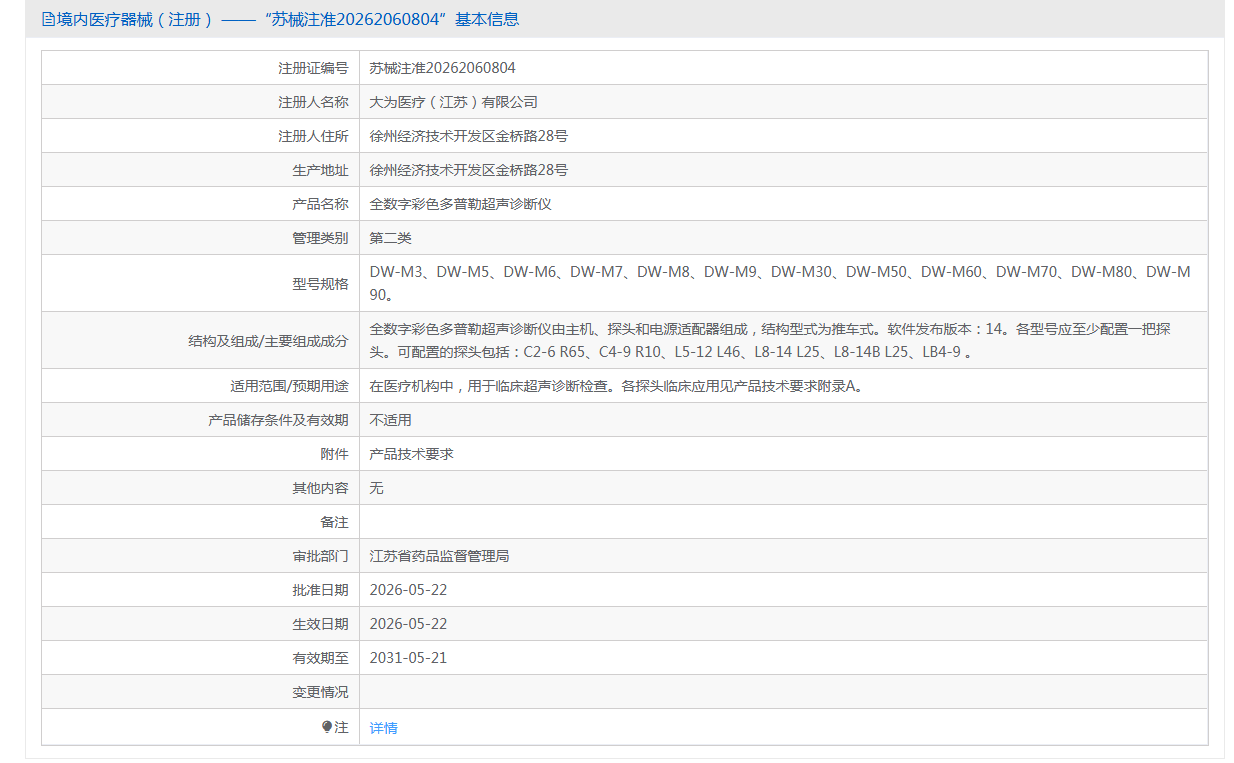The image size is (1234, 763).
Task: Click the 生效日期 value 2026-05-22
Action: [409, 624]
